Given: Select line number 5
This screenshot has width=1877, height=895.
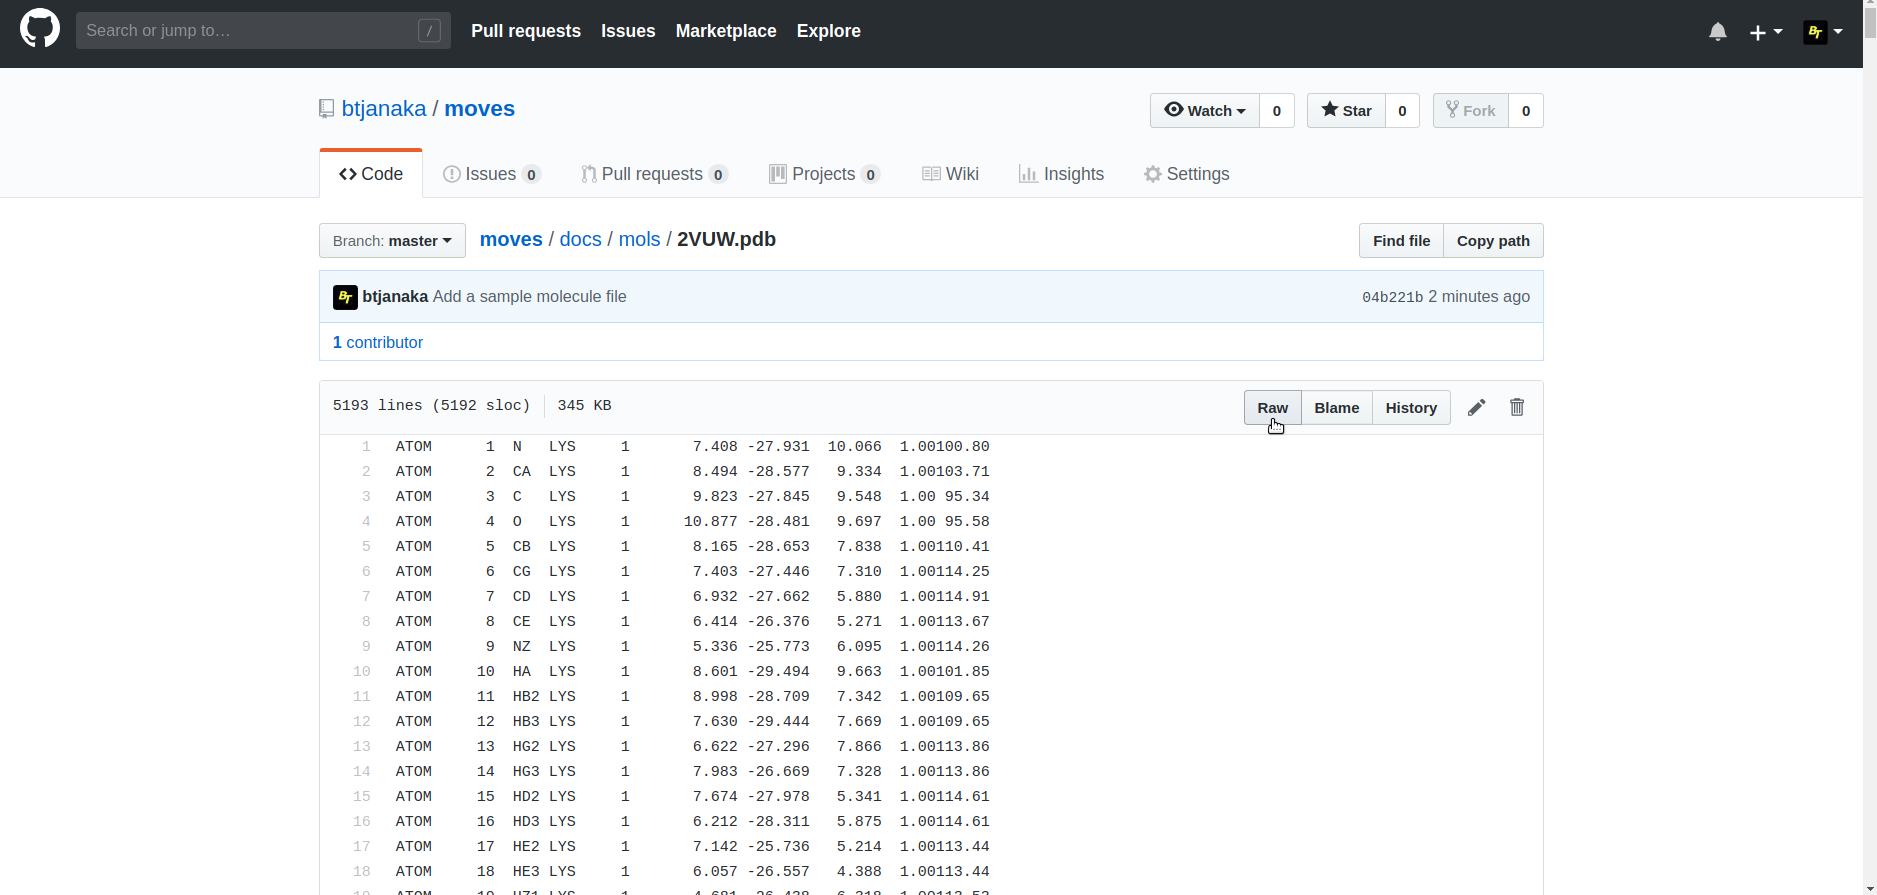Looking at the screenshot, I should click(x=366, y=547).
